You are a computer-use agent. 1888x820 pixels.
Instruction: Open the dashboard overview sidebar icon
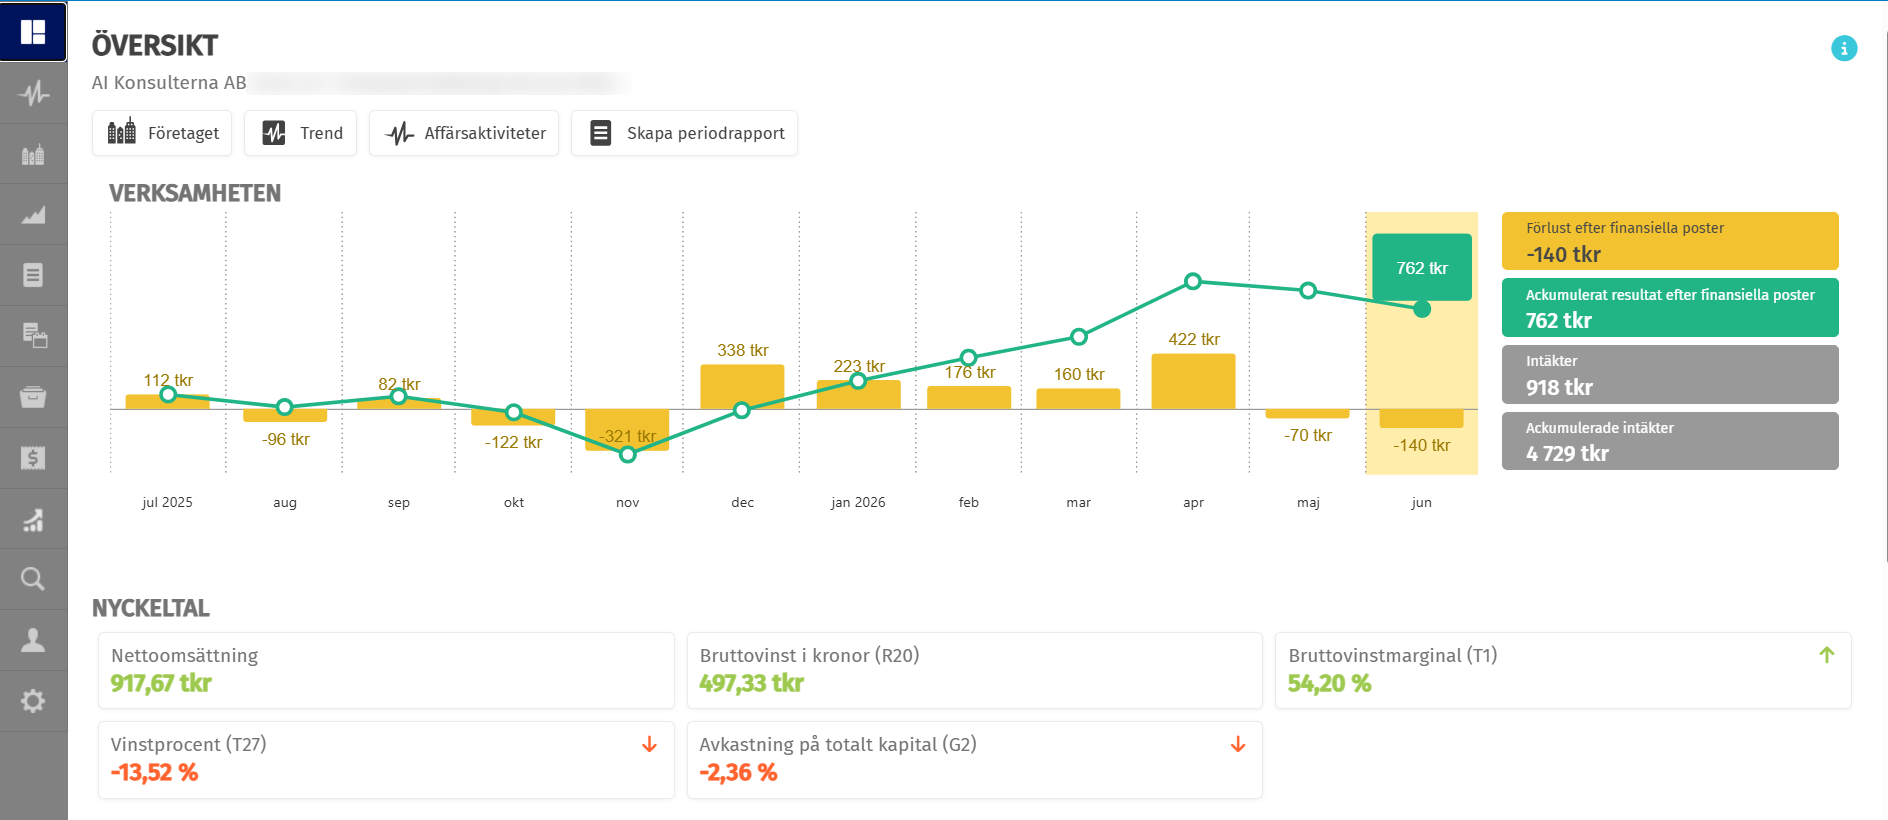point(33,32)
